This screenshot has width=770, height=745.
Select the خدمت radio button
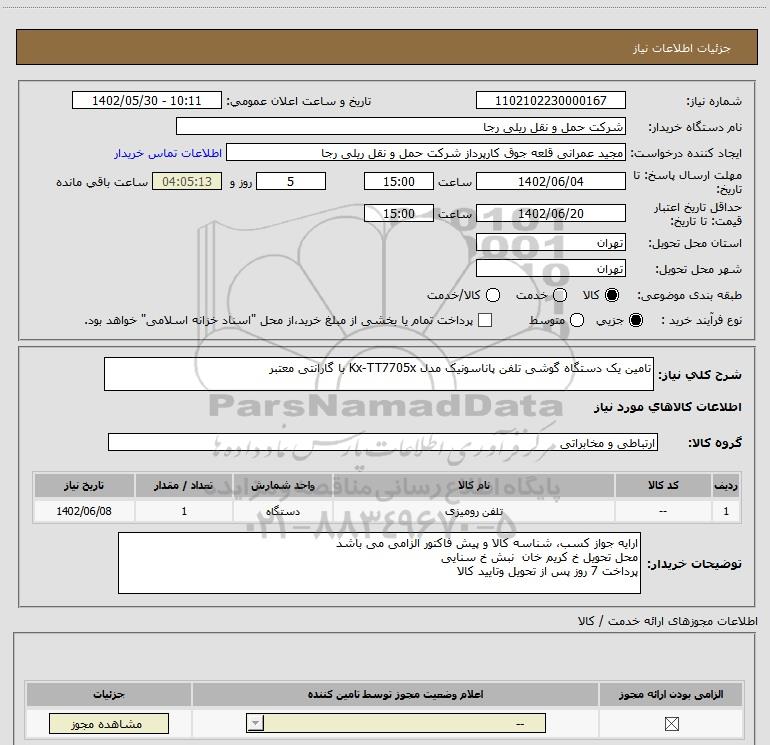560,295
